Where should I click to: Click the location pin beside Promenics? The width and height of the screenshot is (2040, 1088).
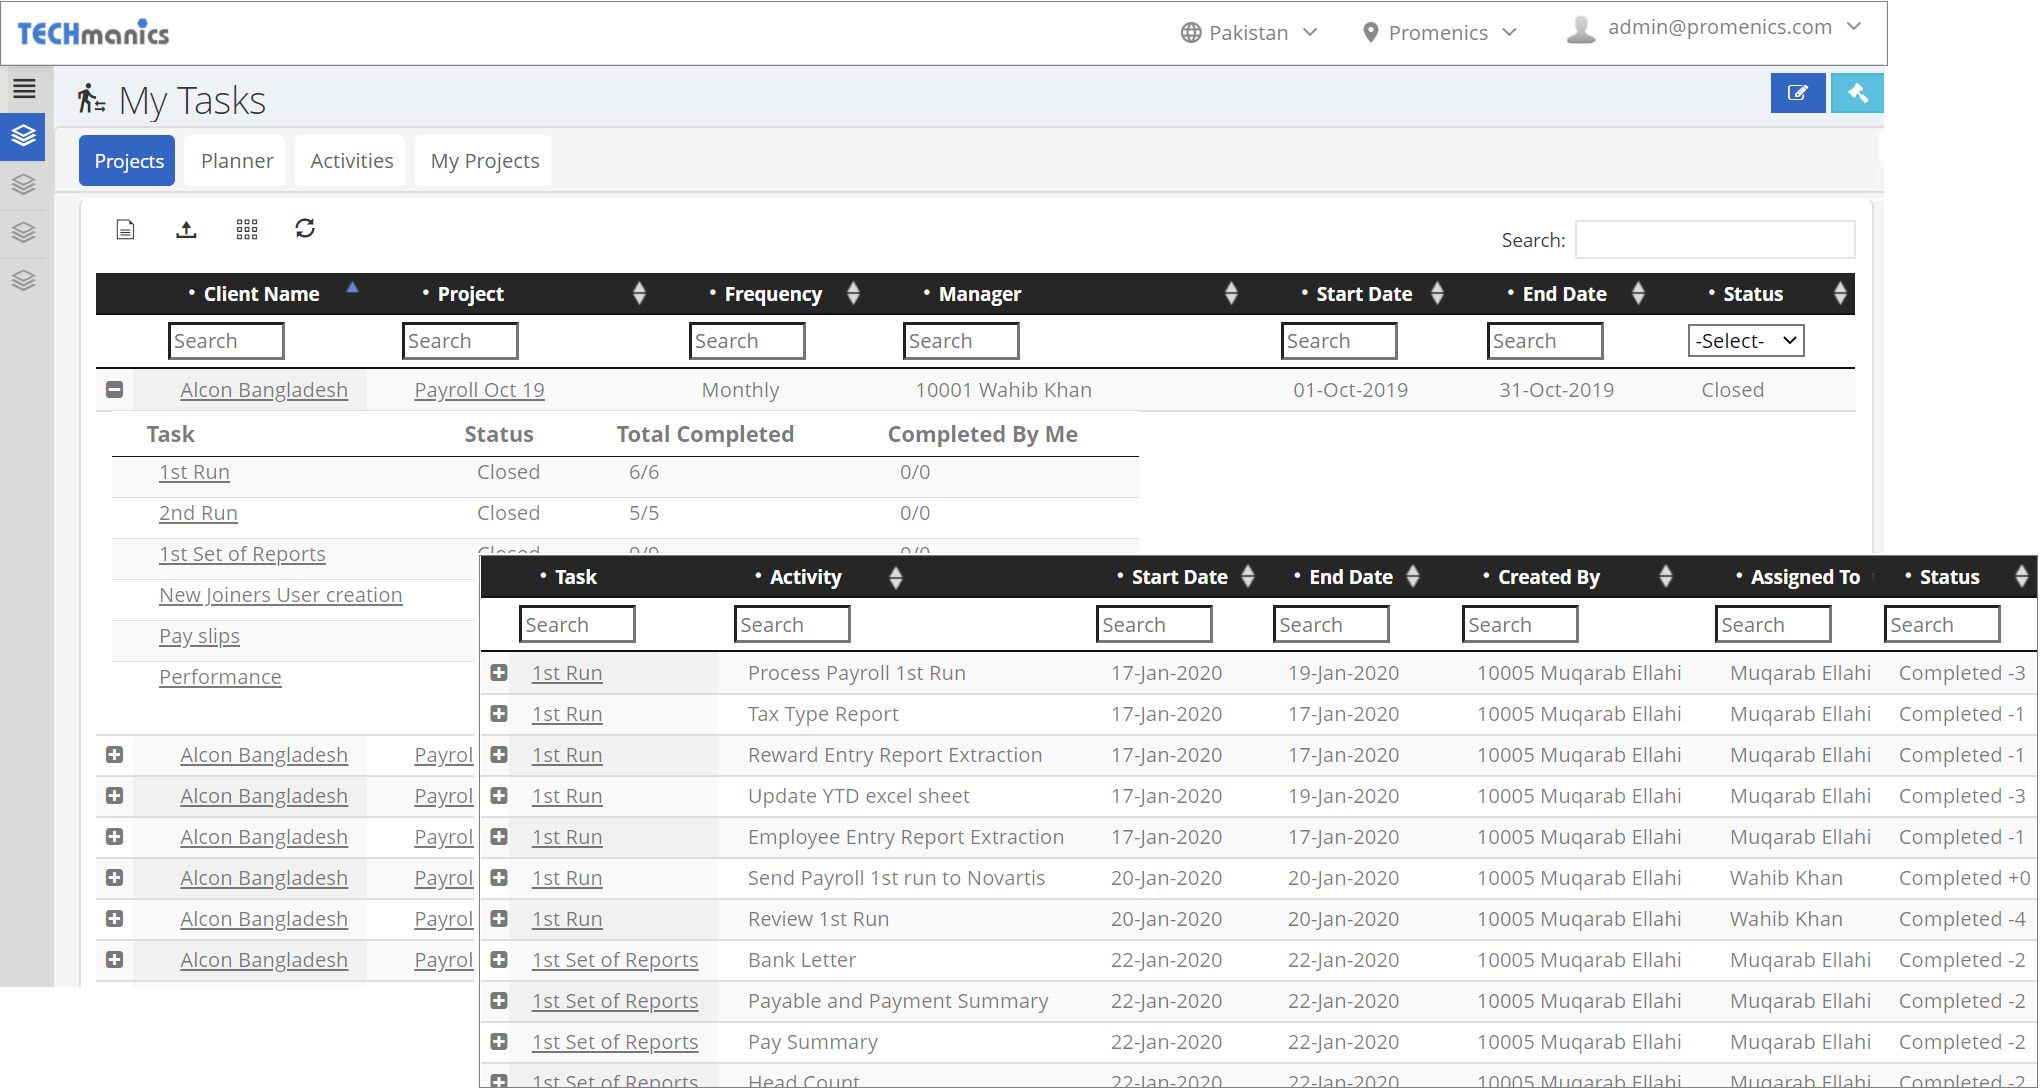click(1370, 33)
